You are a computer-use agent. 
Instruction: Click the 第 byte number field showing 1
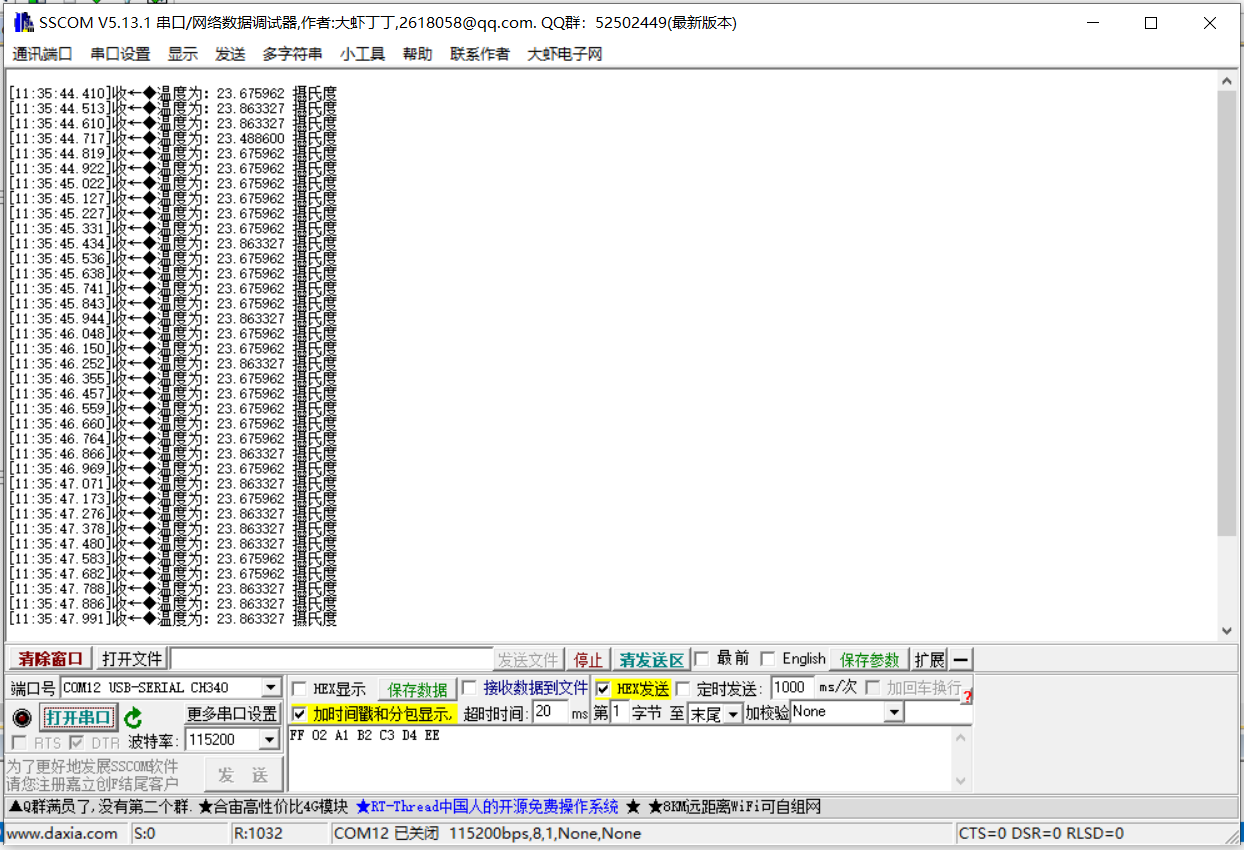(619, 712)
